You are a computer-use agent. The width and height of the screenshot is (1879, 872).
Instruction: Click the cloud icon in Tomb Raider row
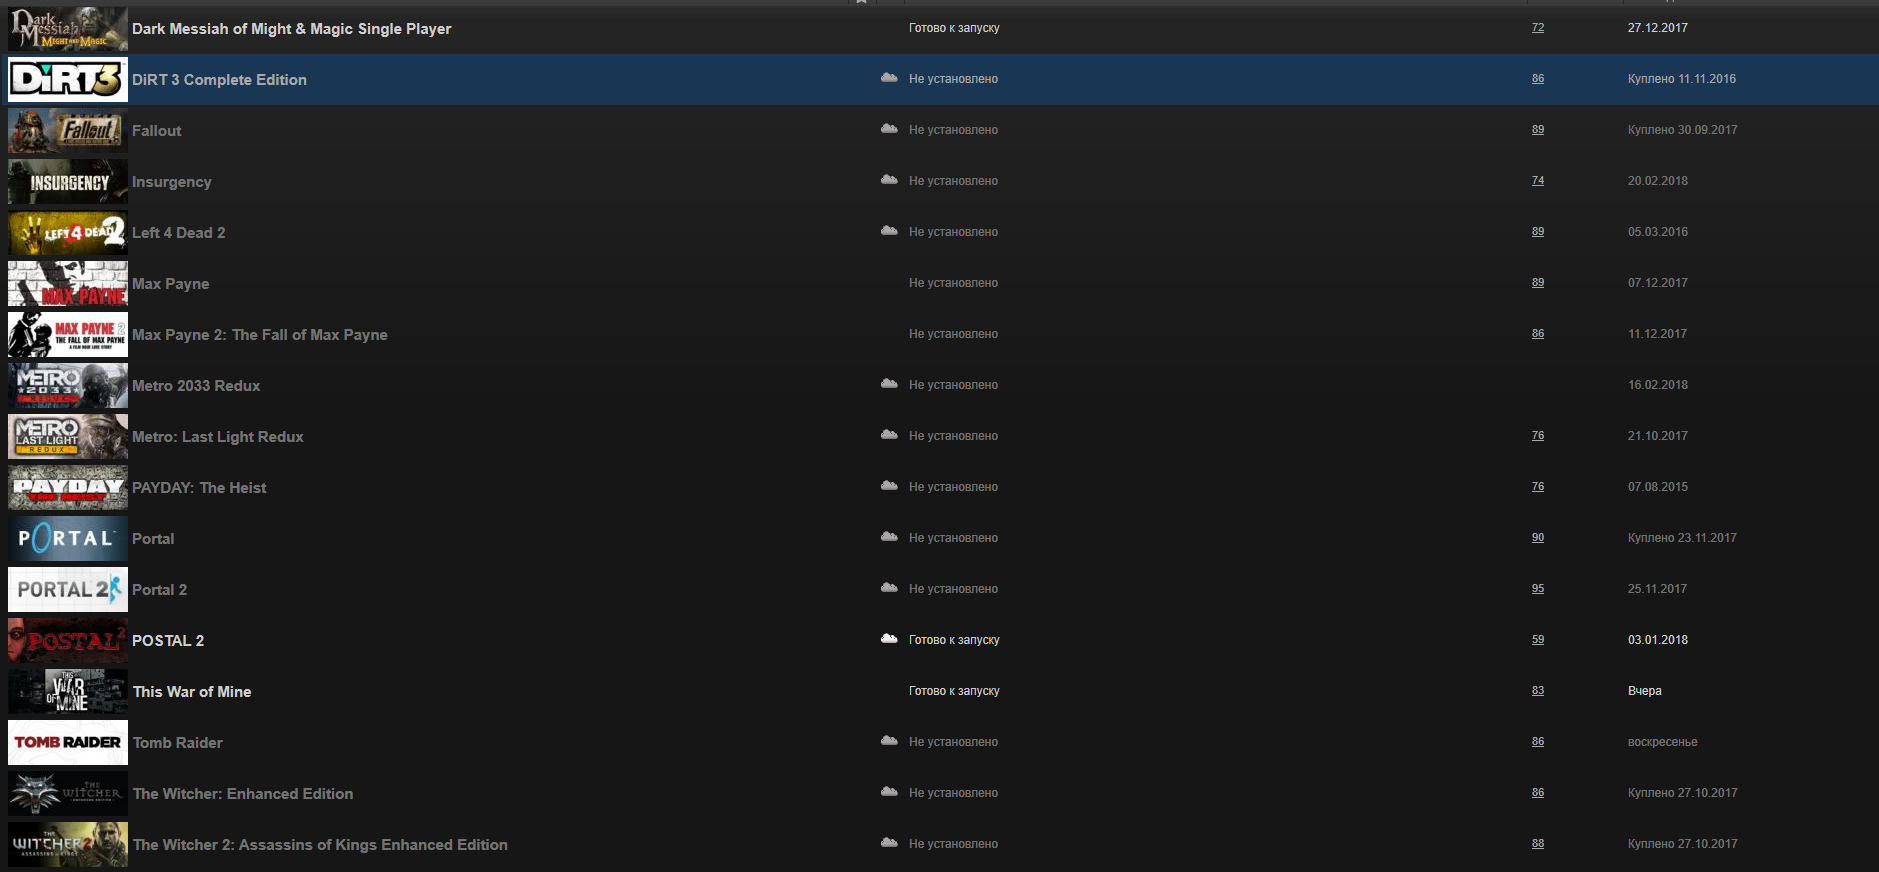(x=889, y=741)
